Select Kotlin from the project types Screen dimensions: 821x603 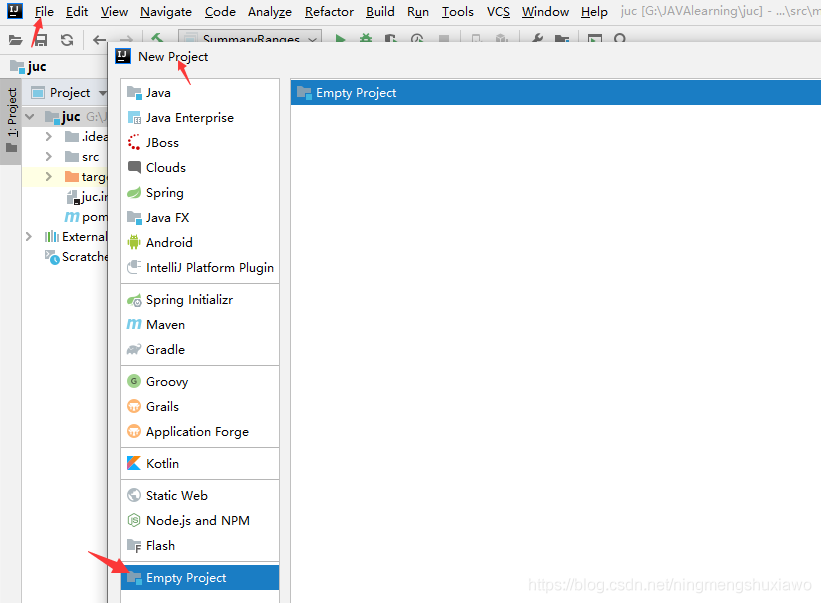point(162,464)
